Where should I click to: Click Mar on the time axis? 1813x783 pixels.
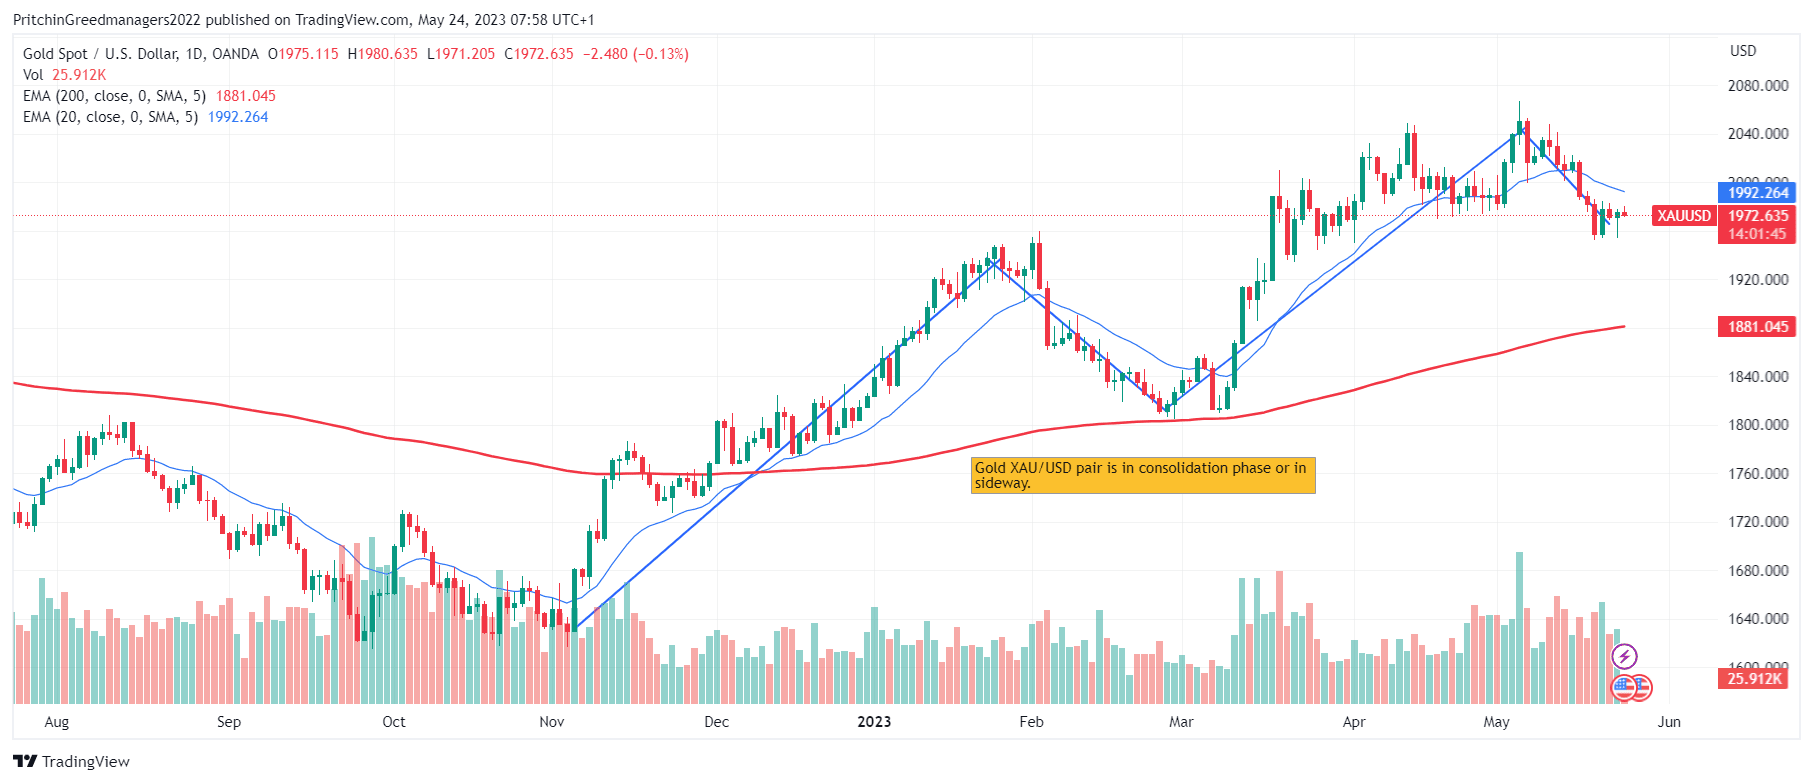(x=1182, y=722)
